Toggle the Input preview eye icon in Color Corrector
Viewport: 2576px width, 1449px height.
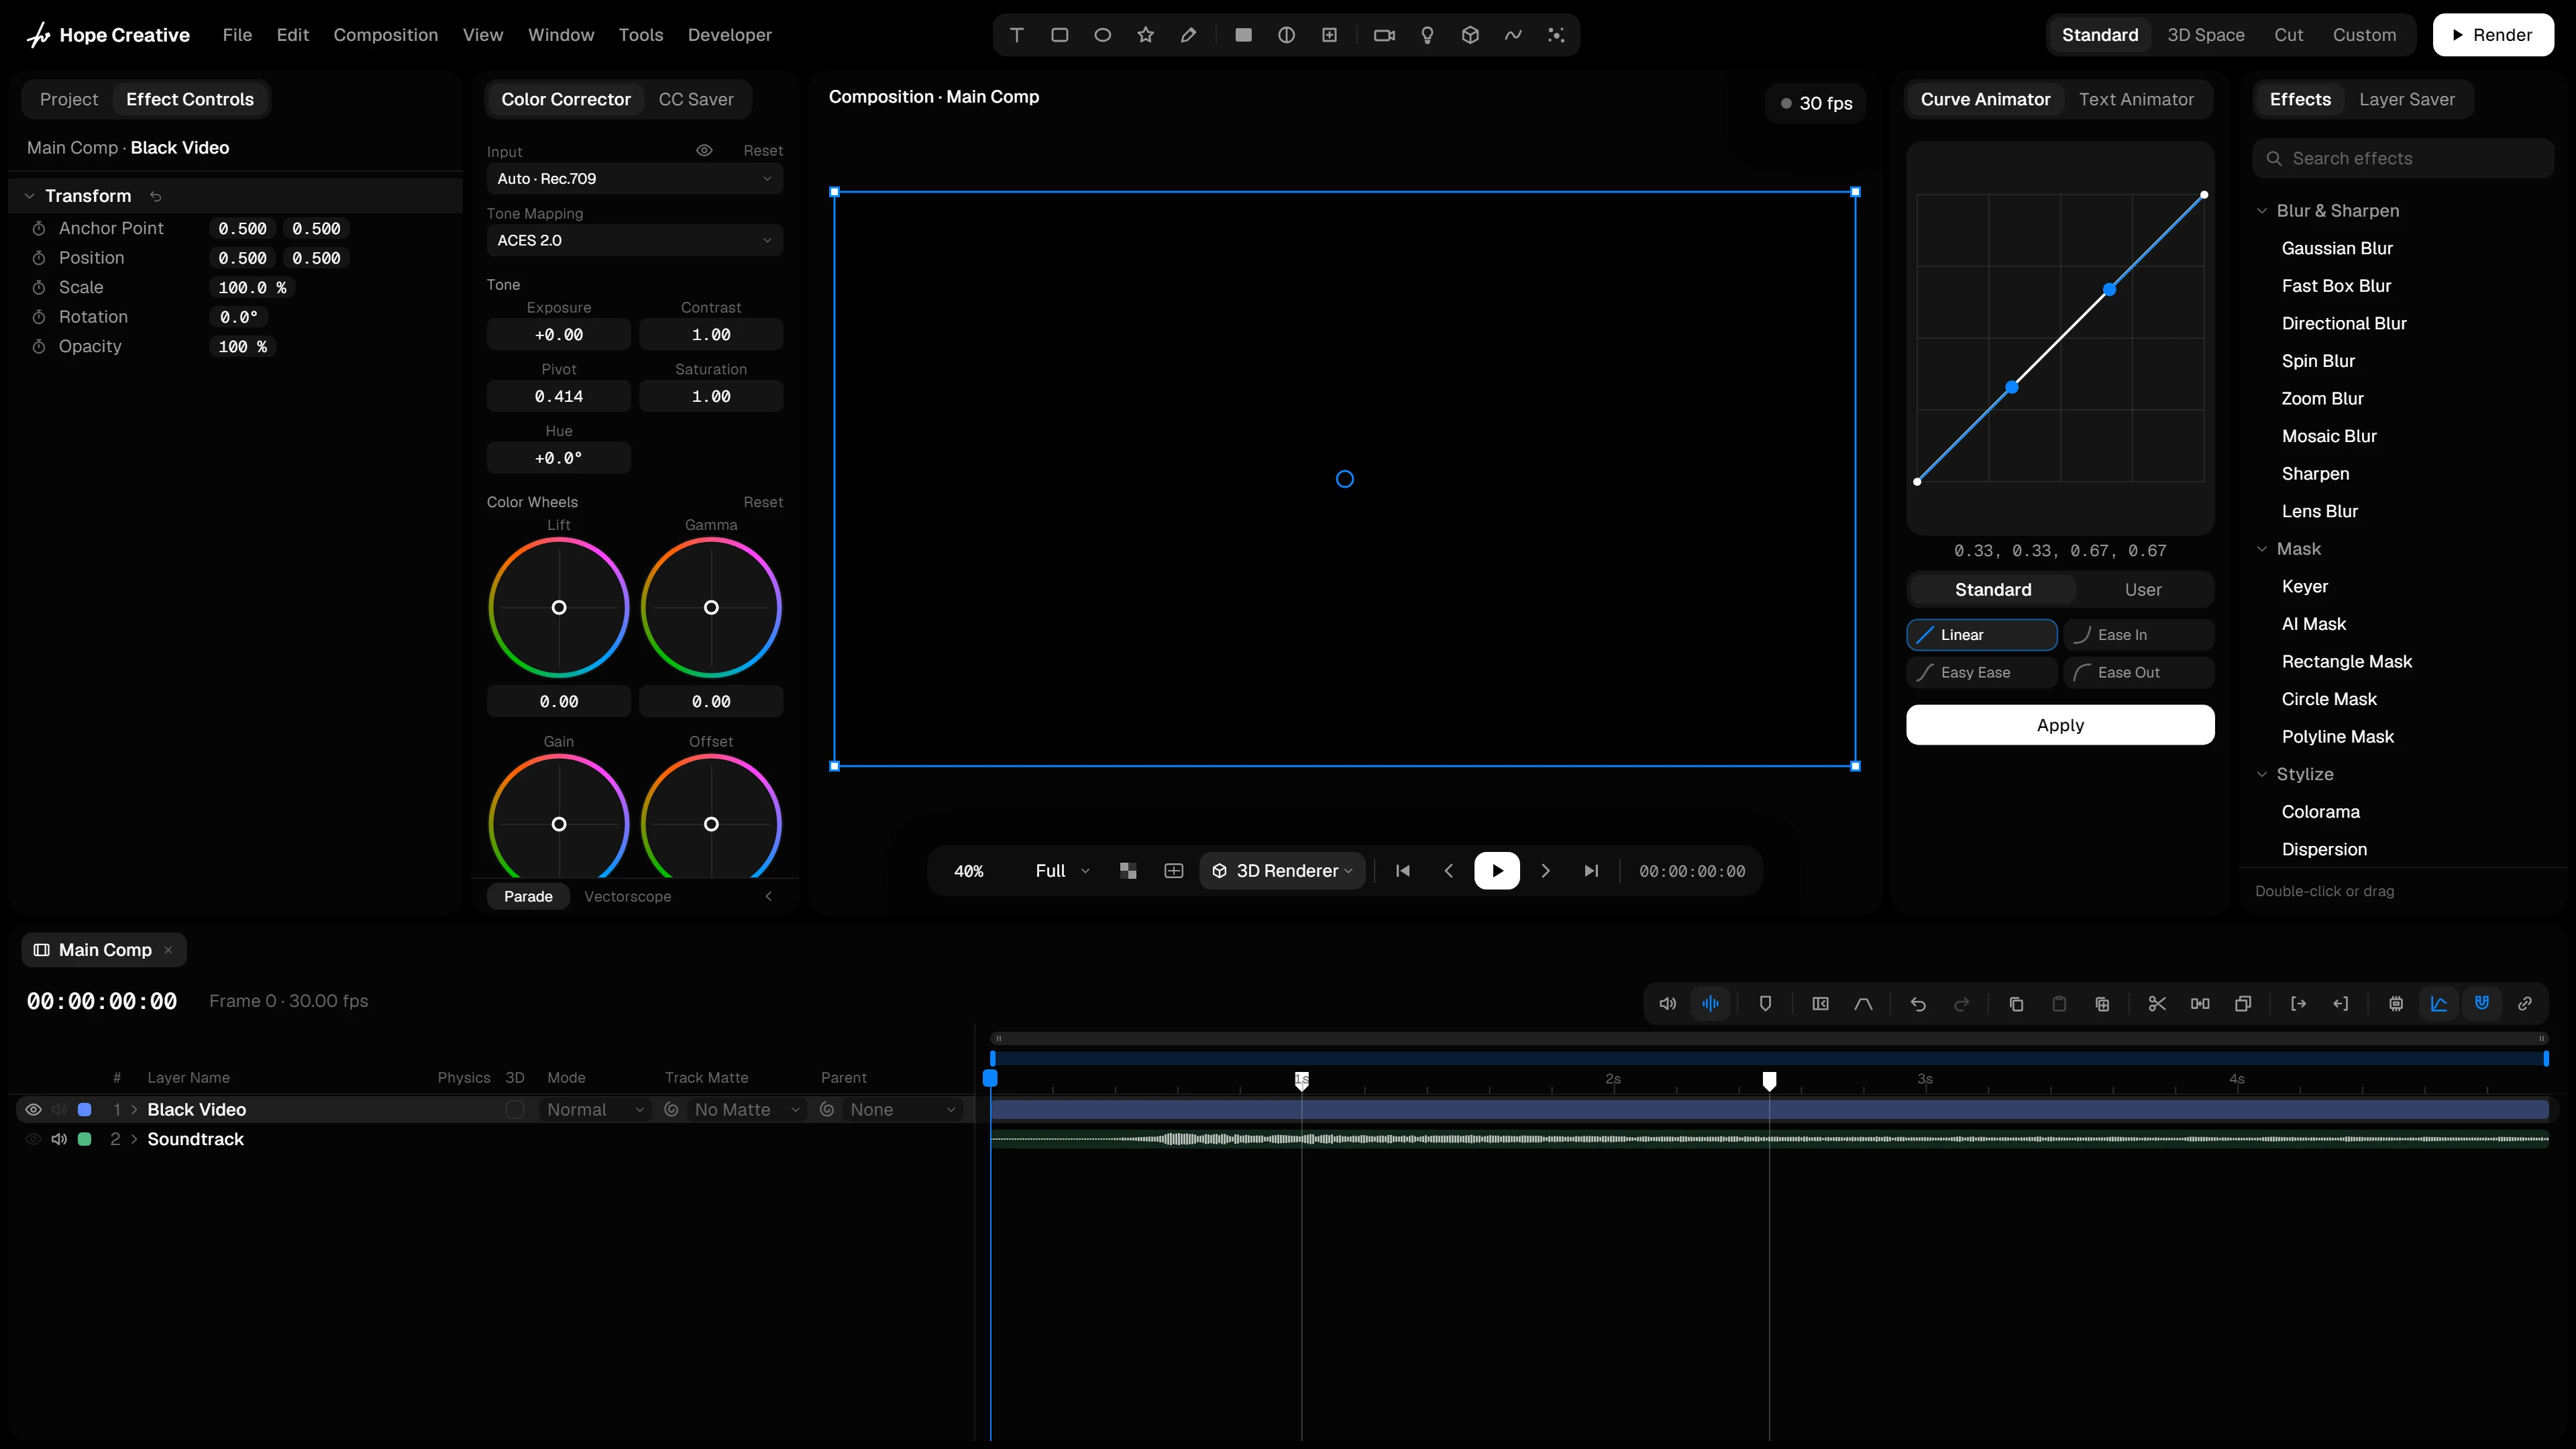coord(704,151)
